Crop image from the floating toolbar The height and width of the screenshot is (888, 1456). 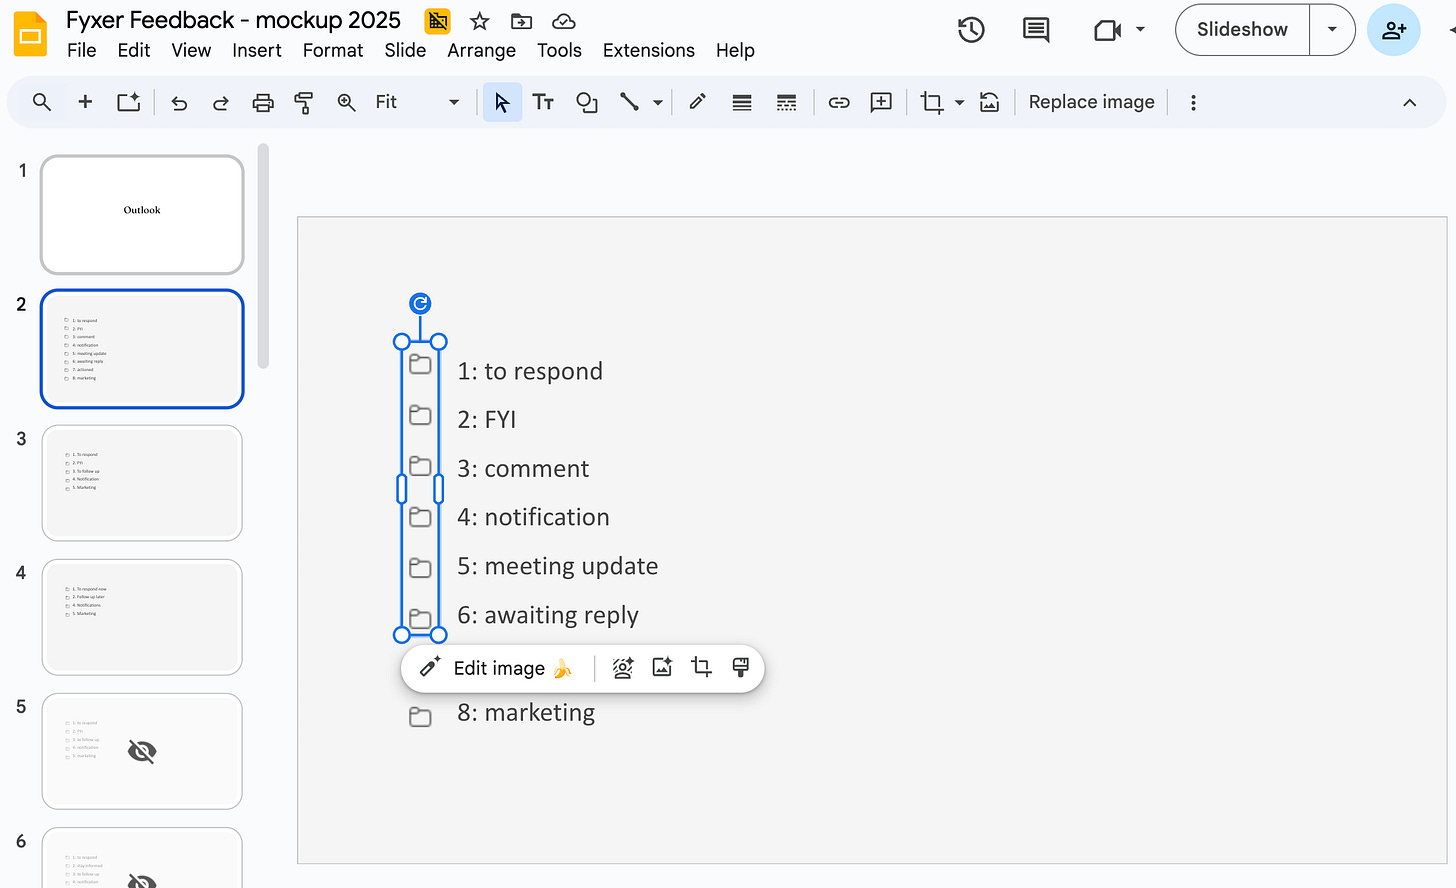[702, 668]
